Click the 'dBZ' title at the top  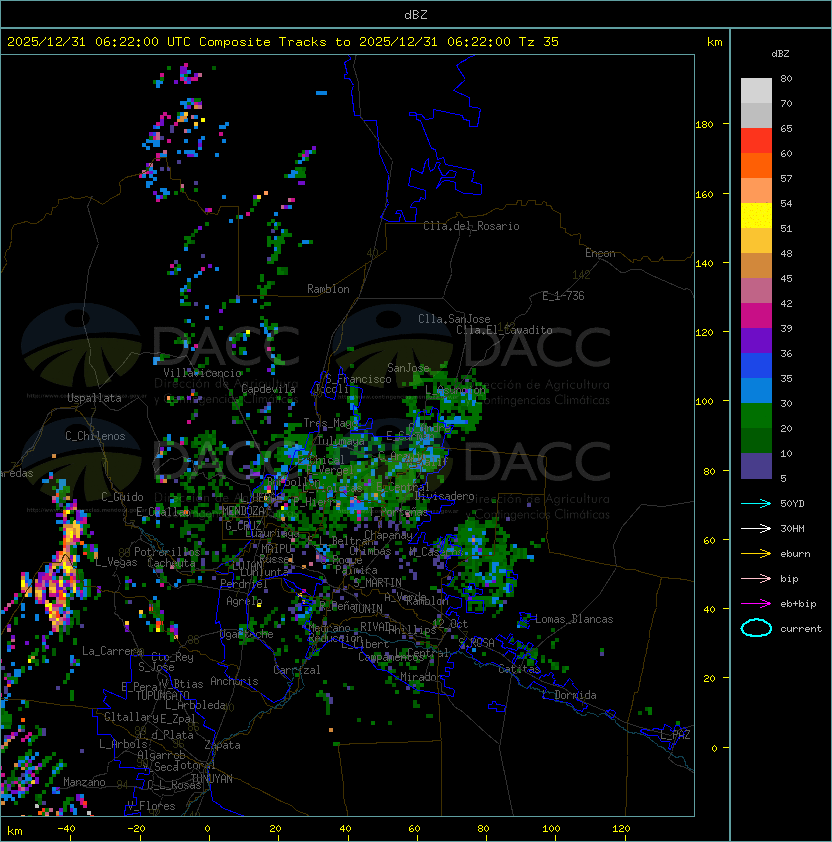(x=416, y=15)
